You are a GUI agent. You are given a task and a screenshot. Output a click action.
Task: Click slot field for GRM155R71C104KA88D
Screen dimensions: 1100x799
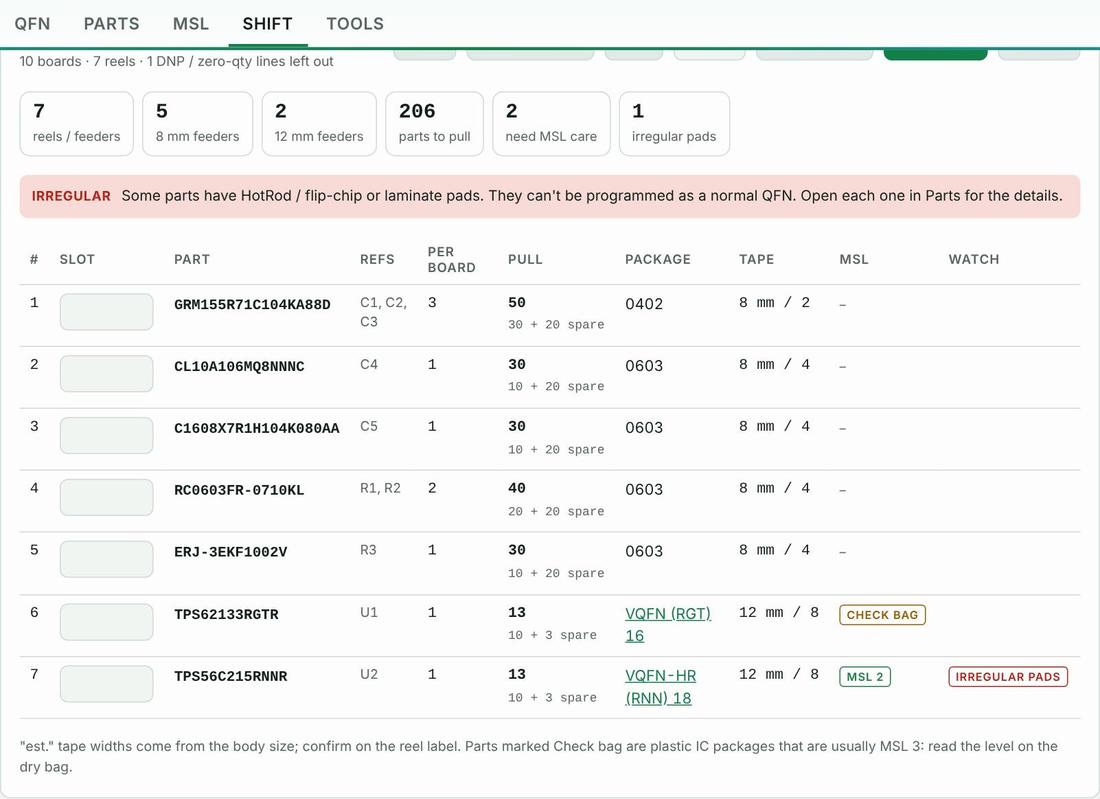(107, 311)
